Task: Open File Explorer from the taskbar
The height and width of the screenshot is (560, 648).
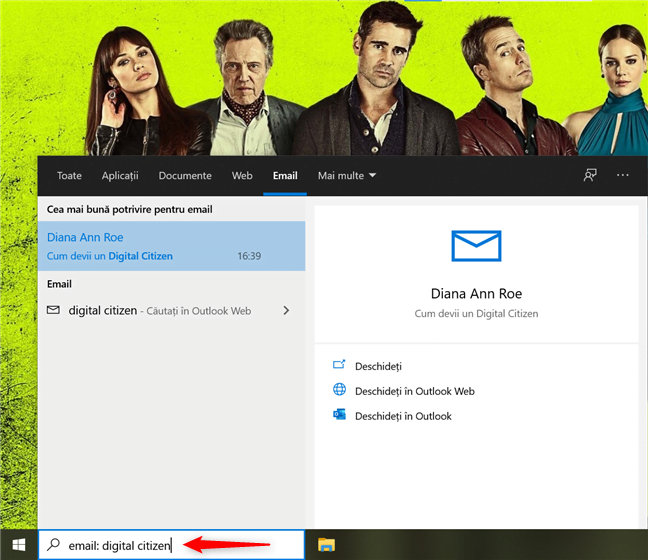Action: point(326,545)
